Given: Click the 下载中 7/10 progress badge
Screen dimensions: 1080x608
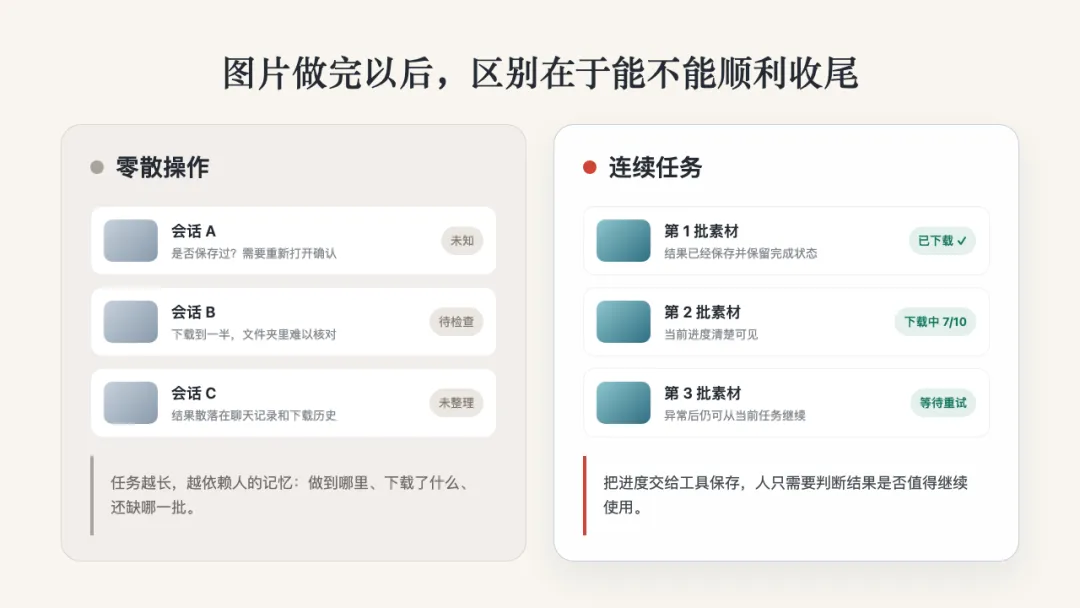Looking at the screenshot, I should coord(935,322).
